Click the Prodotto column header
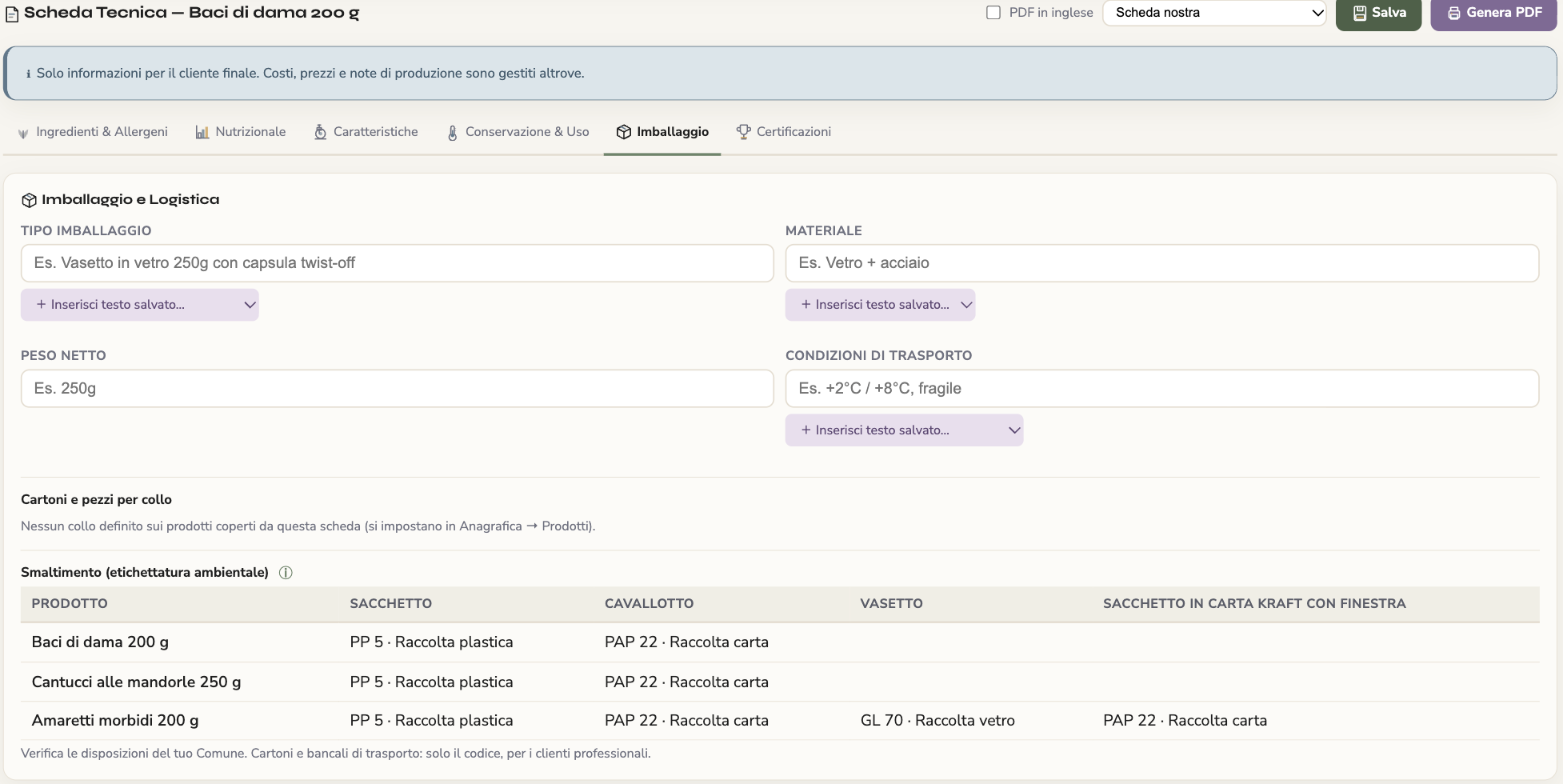The width and height of the screenshot is (1563, 784). click(x=70, y=604)
